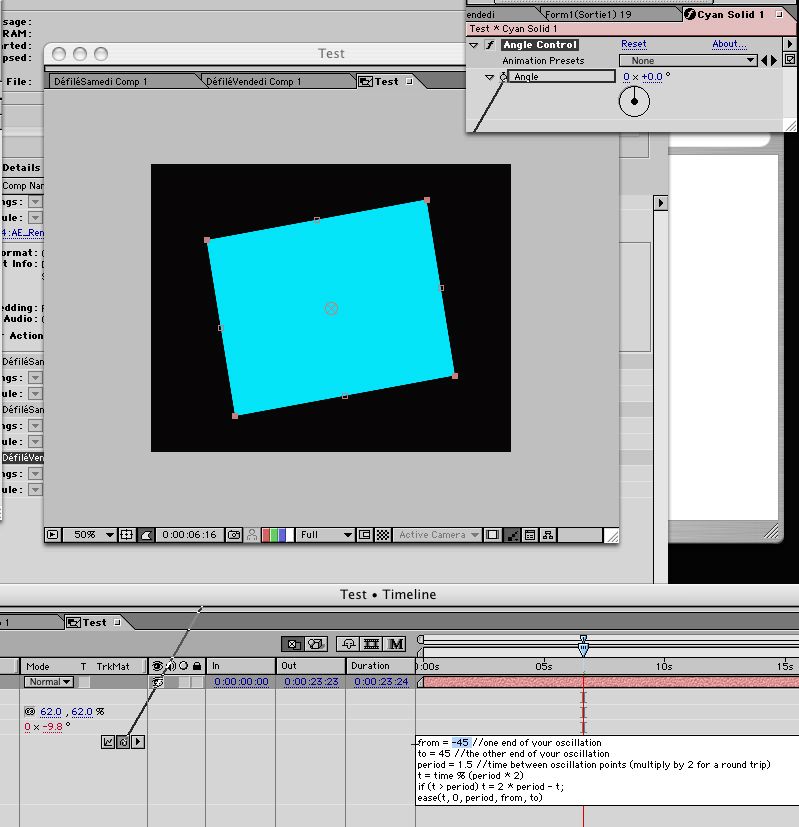Click the Angle dial control knob
The height and width of the screenshot is (827, 799).
point(634,101)
